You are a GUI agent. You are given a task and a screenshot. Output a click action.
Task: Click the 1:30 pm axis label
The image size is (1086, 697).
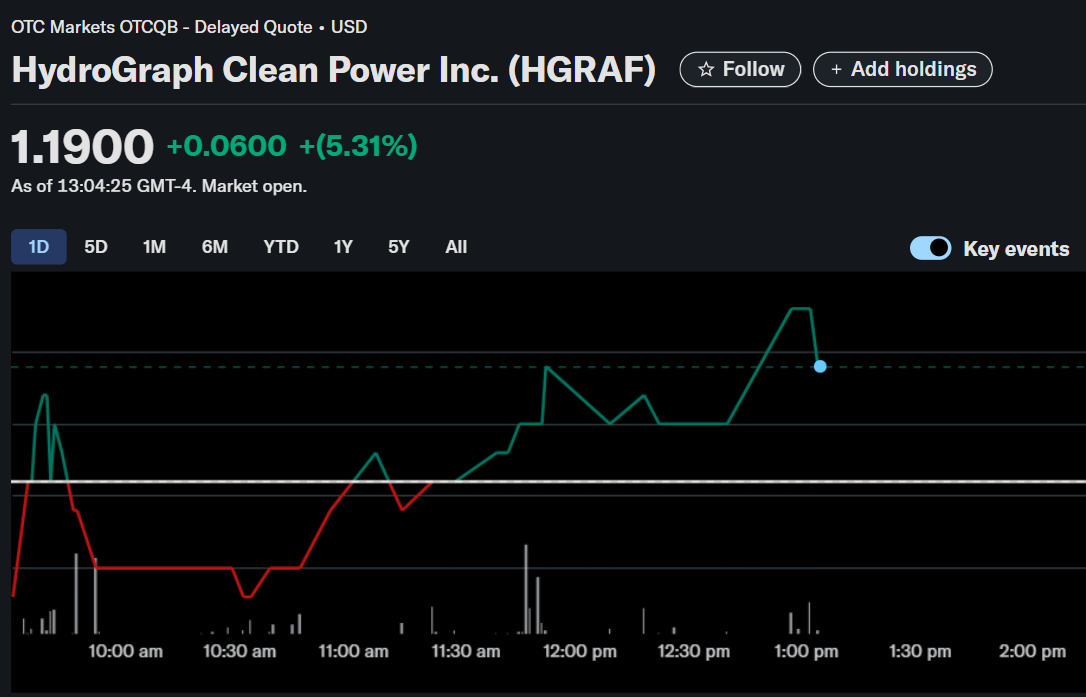920,651
